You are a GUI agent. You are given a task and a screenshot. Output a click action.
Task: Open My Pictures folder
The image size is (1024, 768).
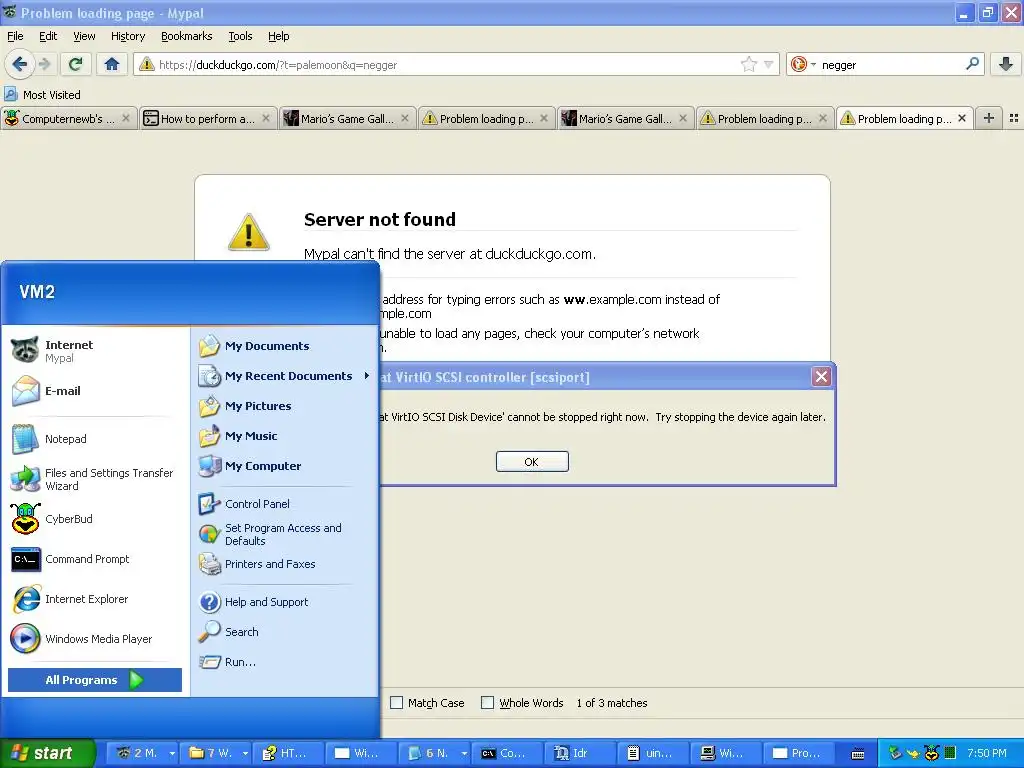tap(258, 406)
